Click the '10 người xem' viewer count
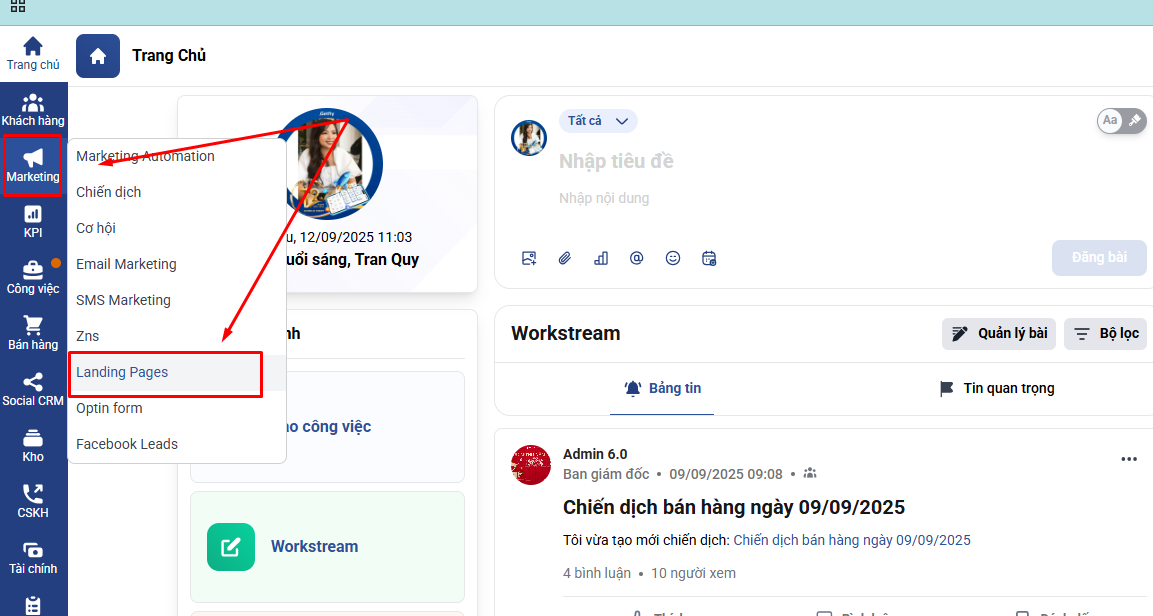Viewport: 1153px width, 616px height. click(x=693, y=573)
